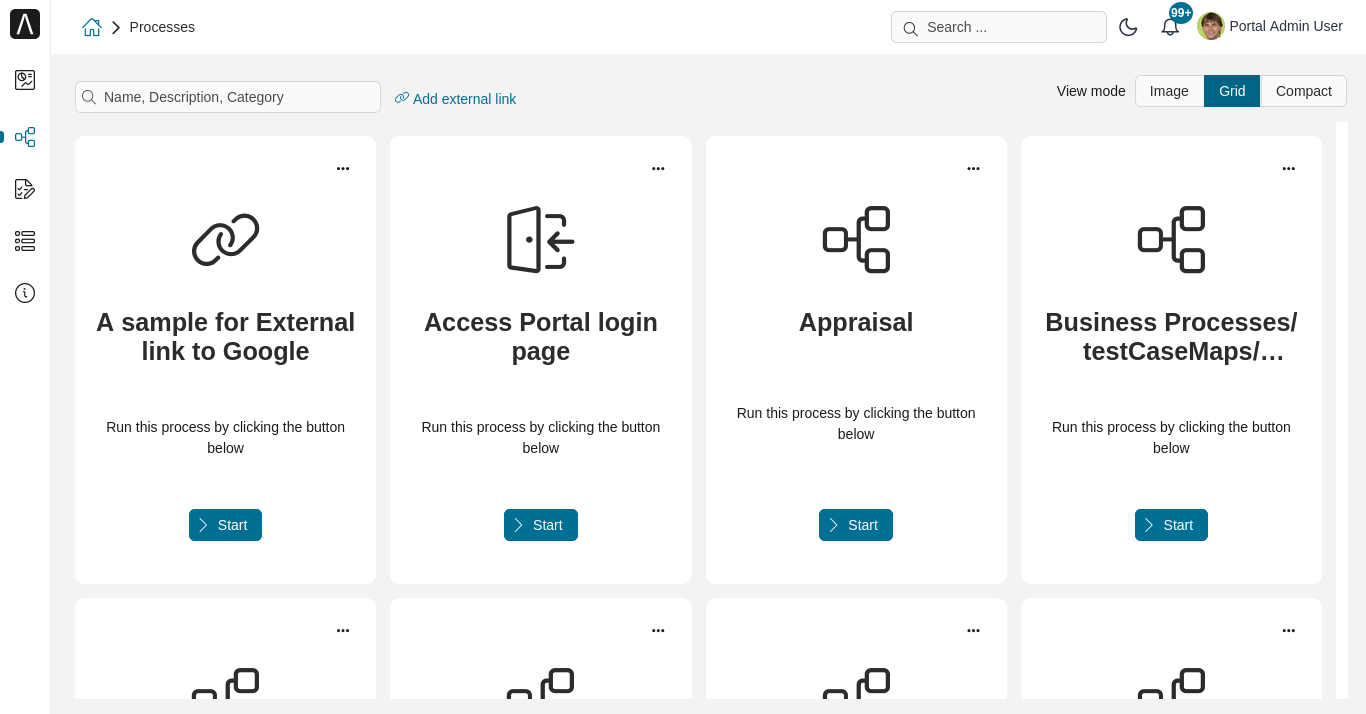Switch view mode to Image
Viewport: 1366px width, 714px height.
tap(1169, 91)
